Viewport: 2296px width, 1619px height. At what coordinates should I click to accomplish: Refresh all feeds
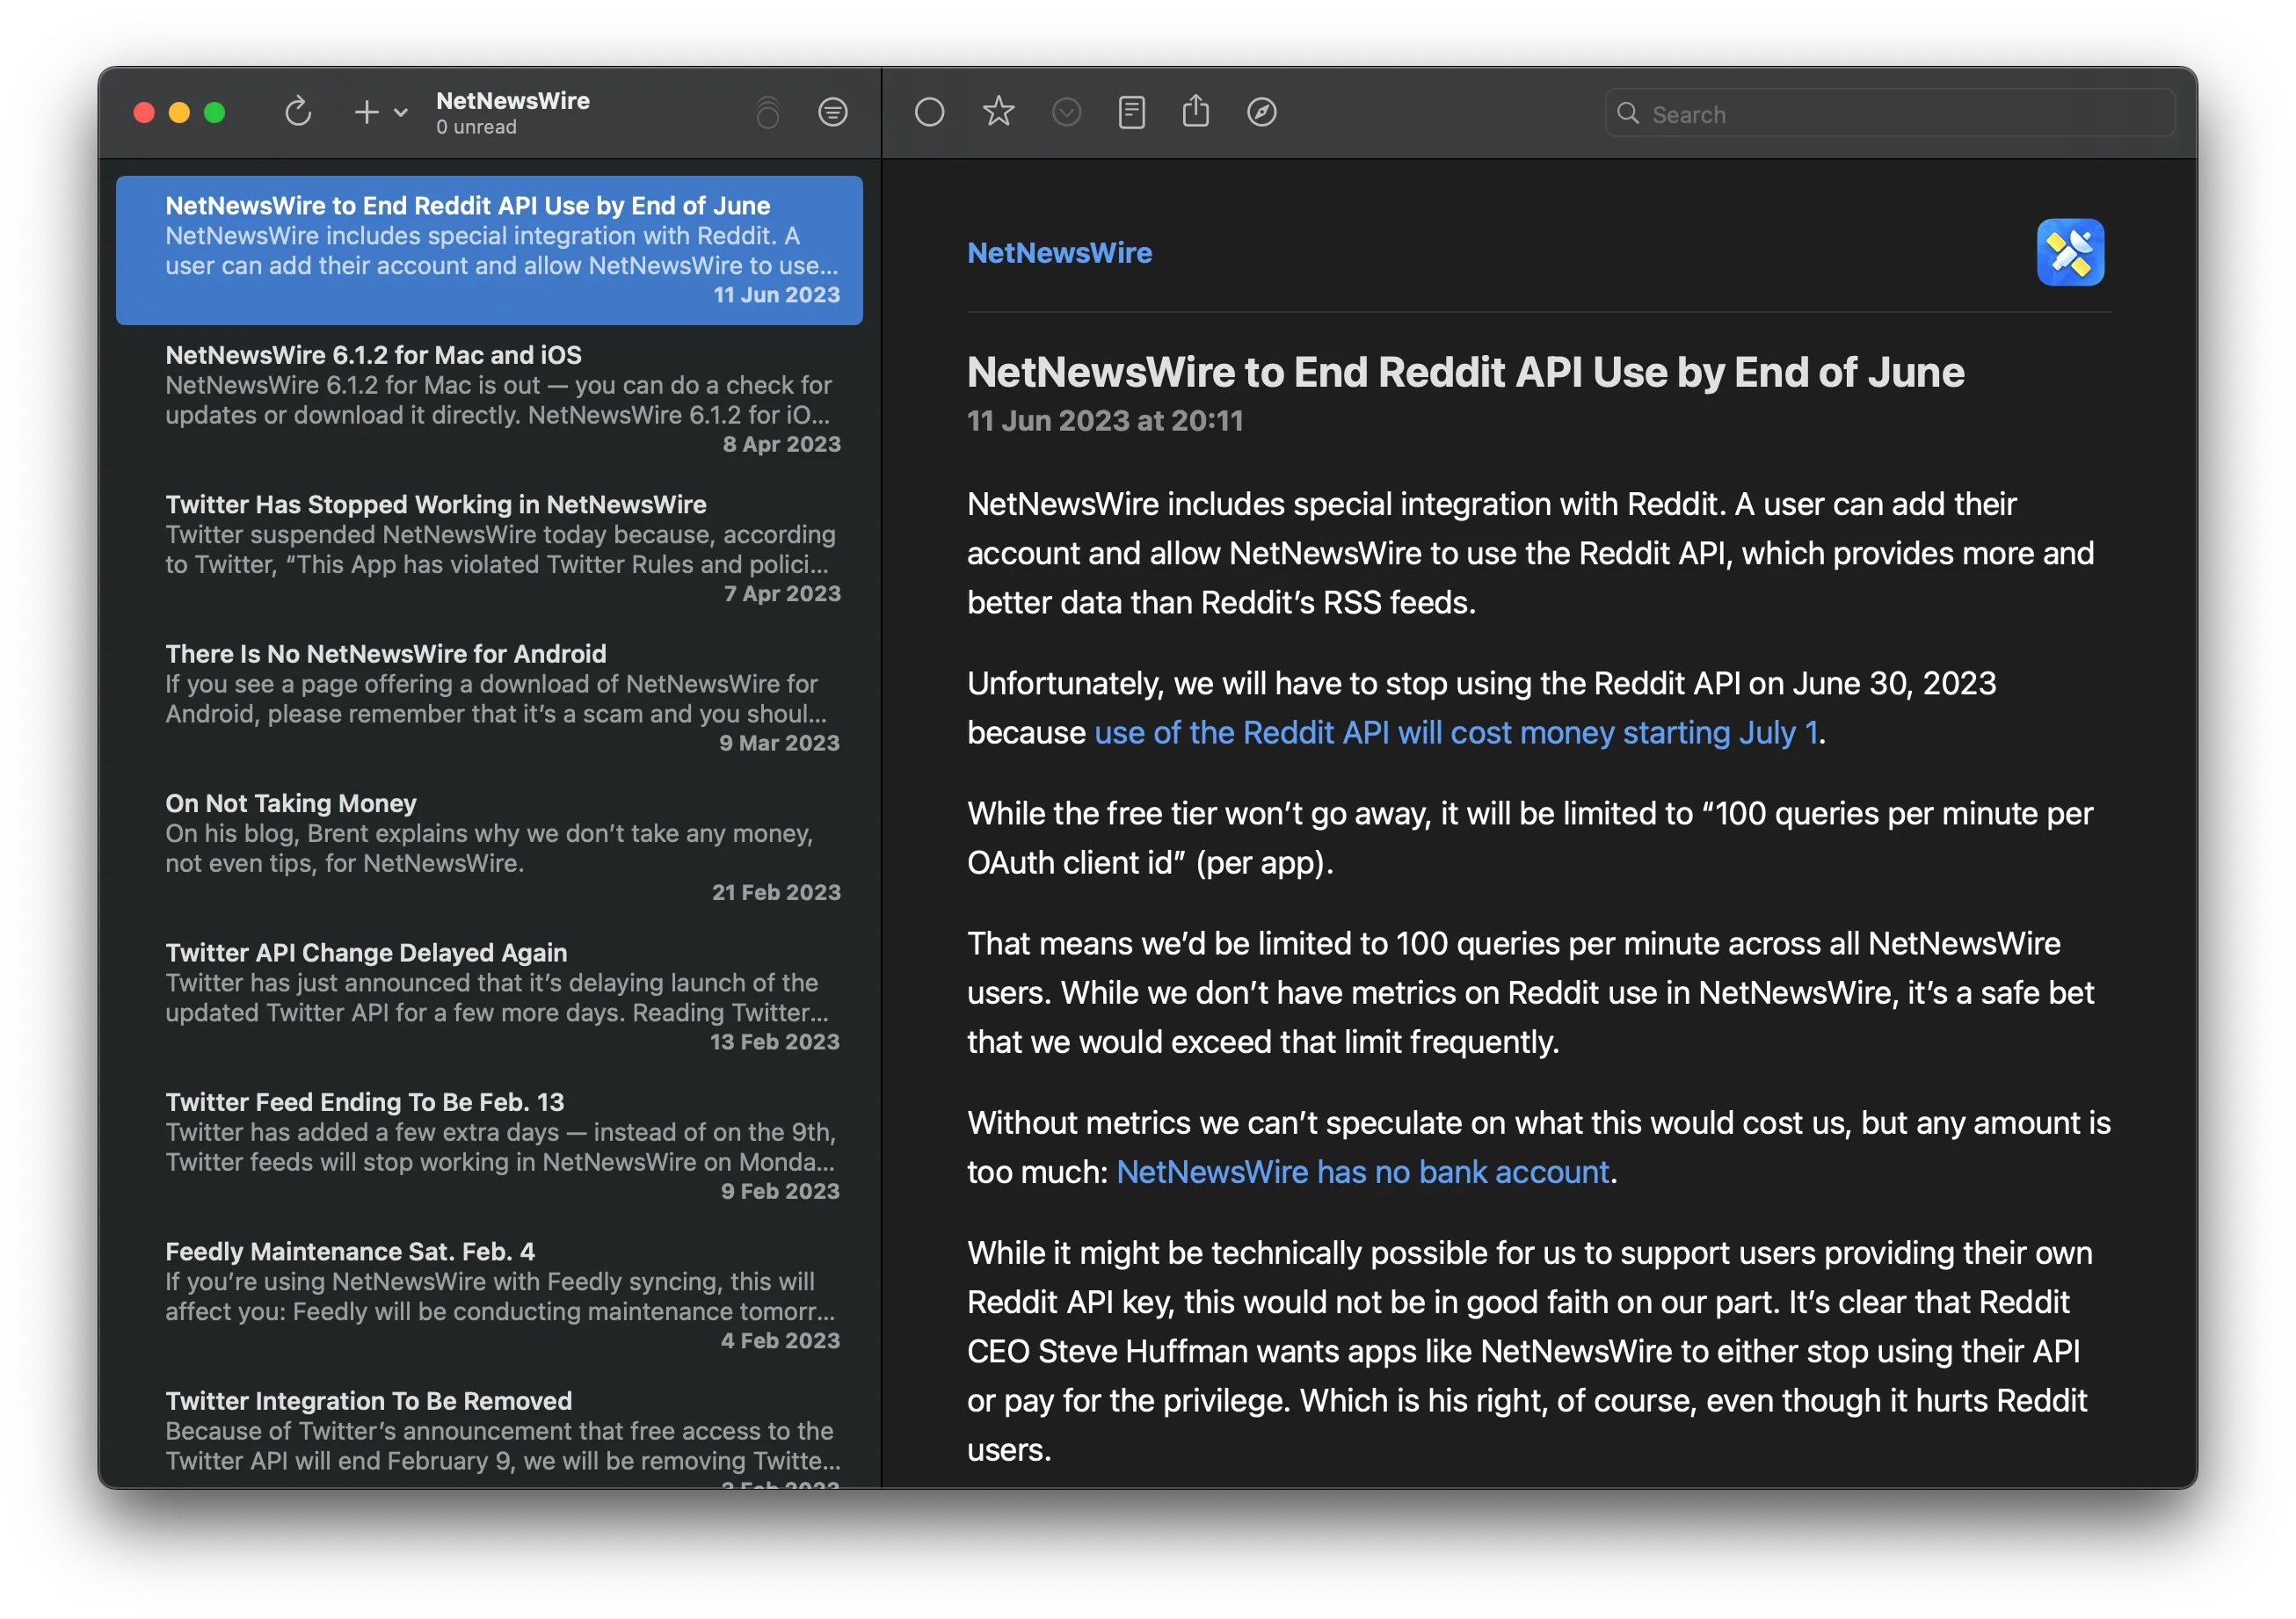(298, 112)
